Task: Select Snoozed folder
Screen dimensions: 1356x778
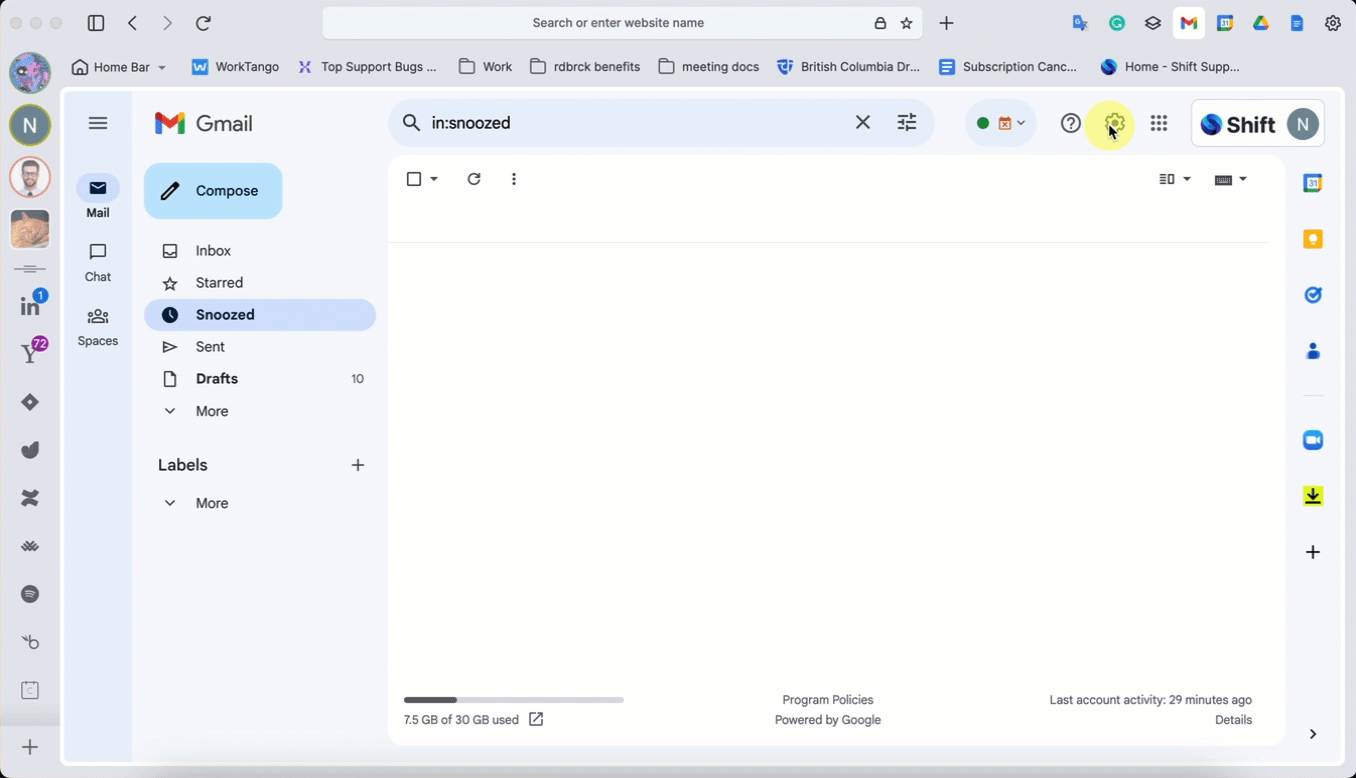Action: click(x=260, y=315)
